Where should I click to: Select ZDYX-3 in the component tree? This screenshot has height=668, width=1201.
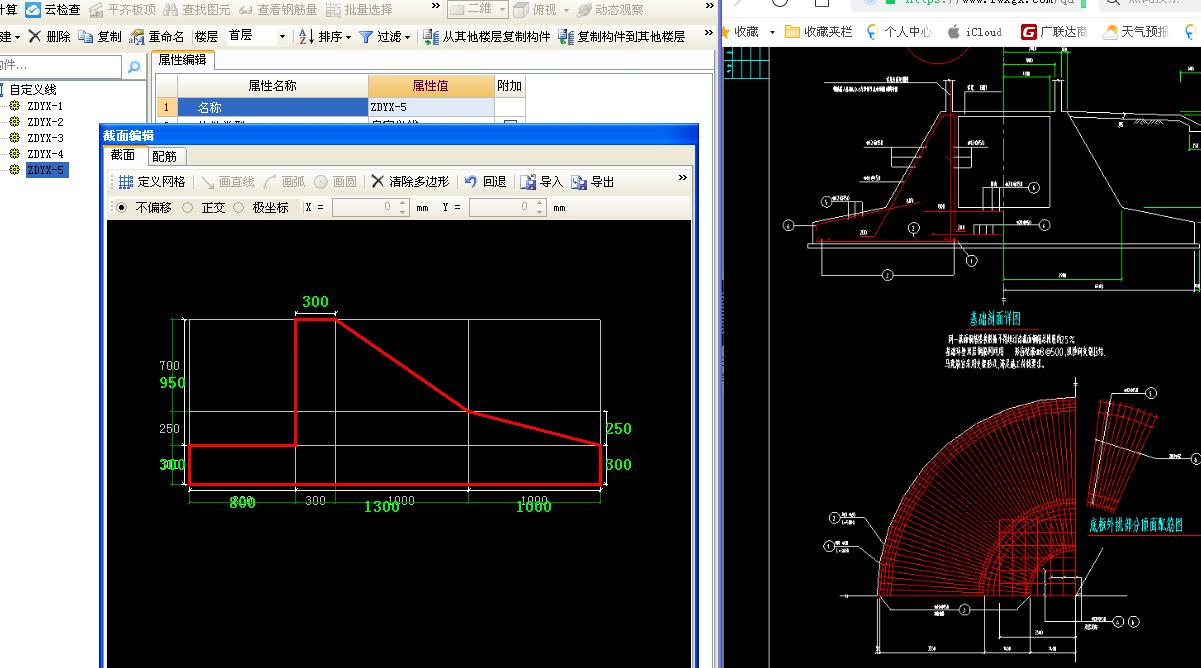[44, 138]
